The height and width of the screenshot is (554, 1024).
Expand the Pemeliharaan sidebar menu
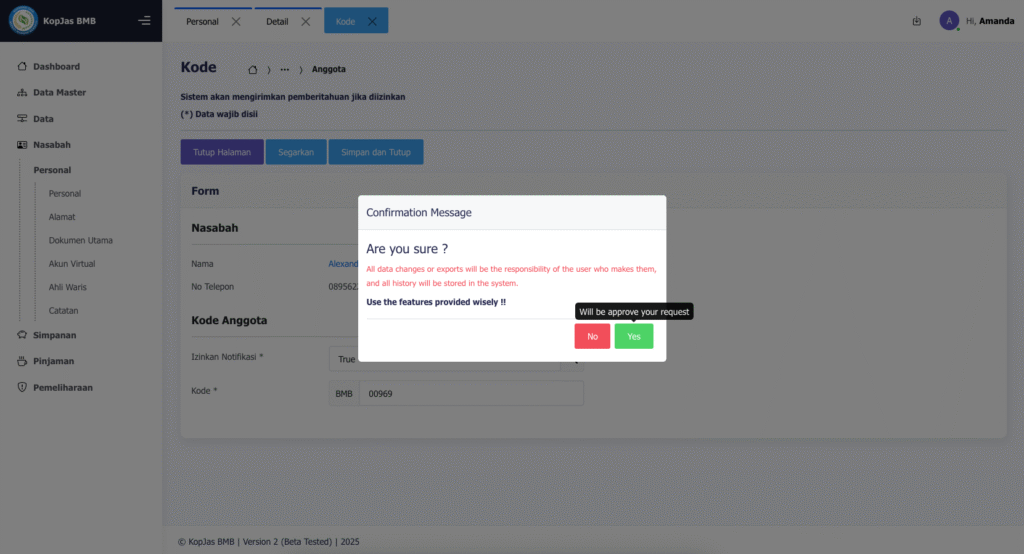click(62, 387)
